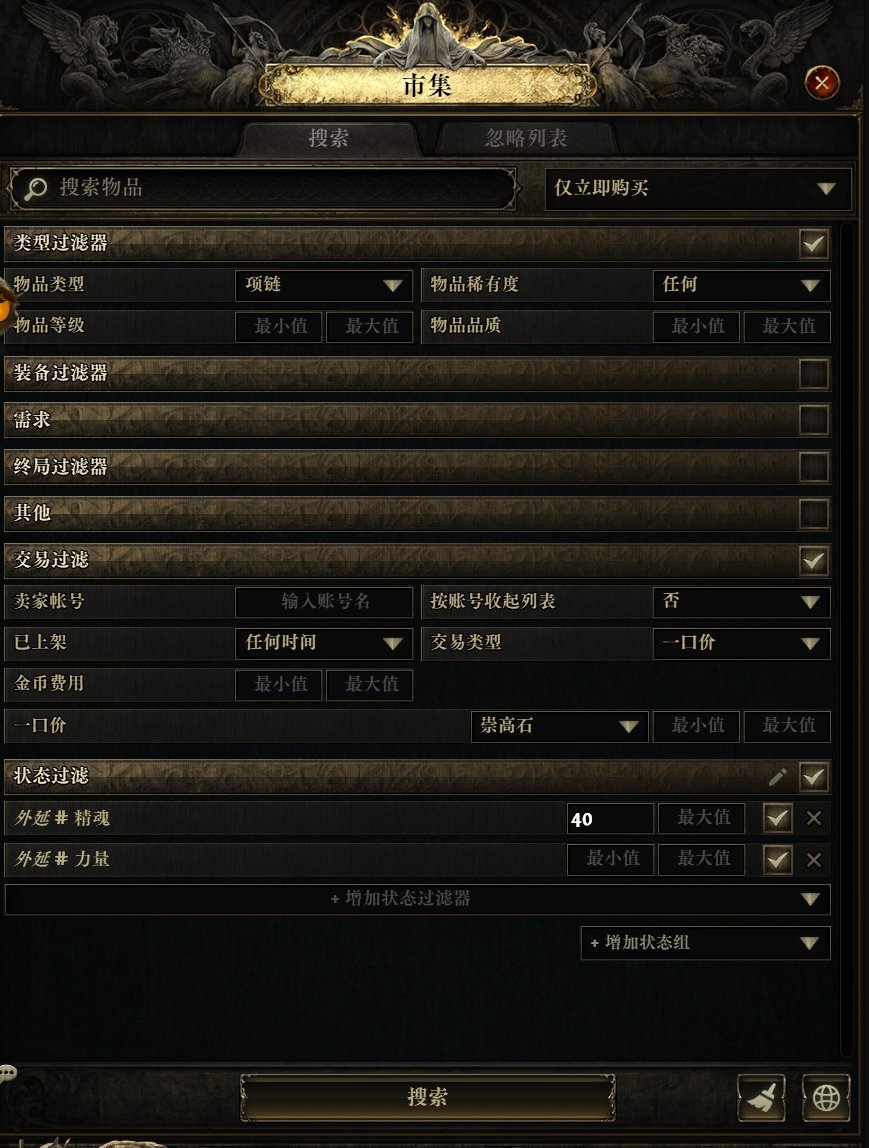This screenshot has height=1148, width=869.
Task: Open the globe language icon
Action: point(827,1097)
